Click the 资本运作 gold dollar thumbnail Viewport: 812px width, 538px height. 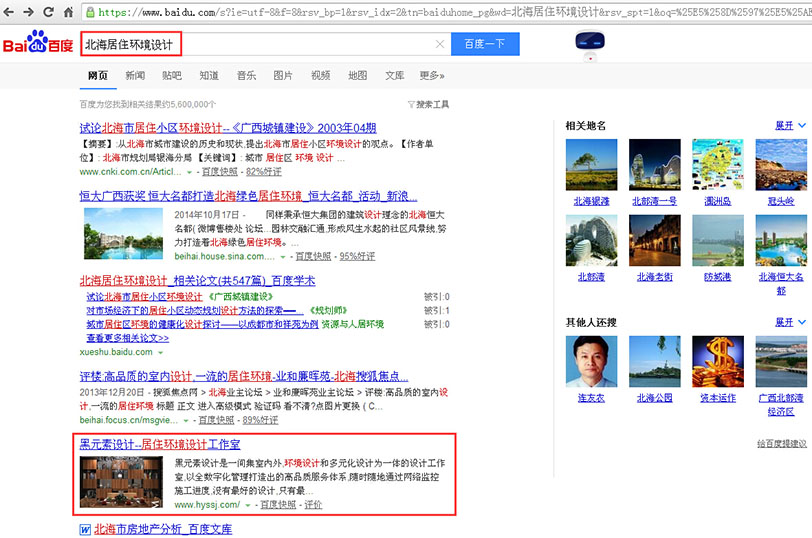point(718,361)
